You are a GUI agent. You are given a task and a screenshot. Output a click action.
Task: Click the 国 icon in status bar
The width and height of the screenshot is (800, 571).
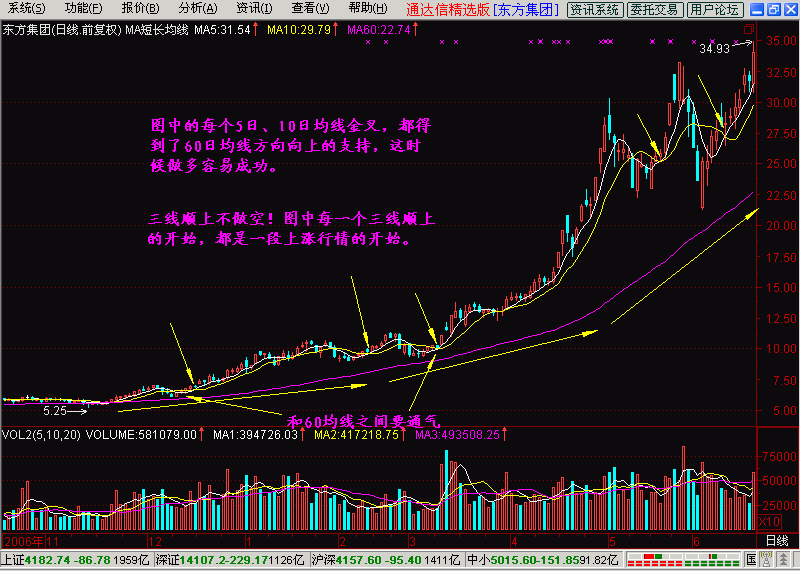point(750,561)
